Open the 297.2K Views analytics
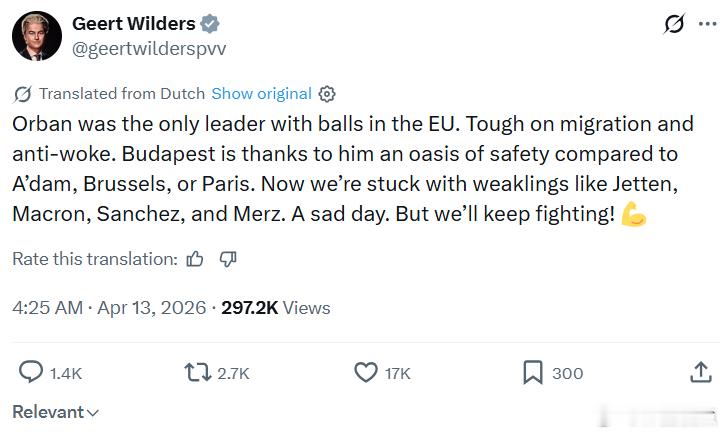 pos(275,307)
